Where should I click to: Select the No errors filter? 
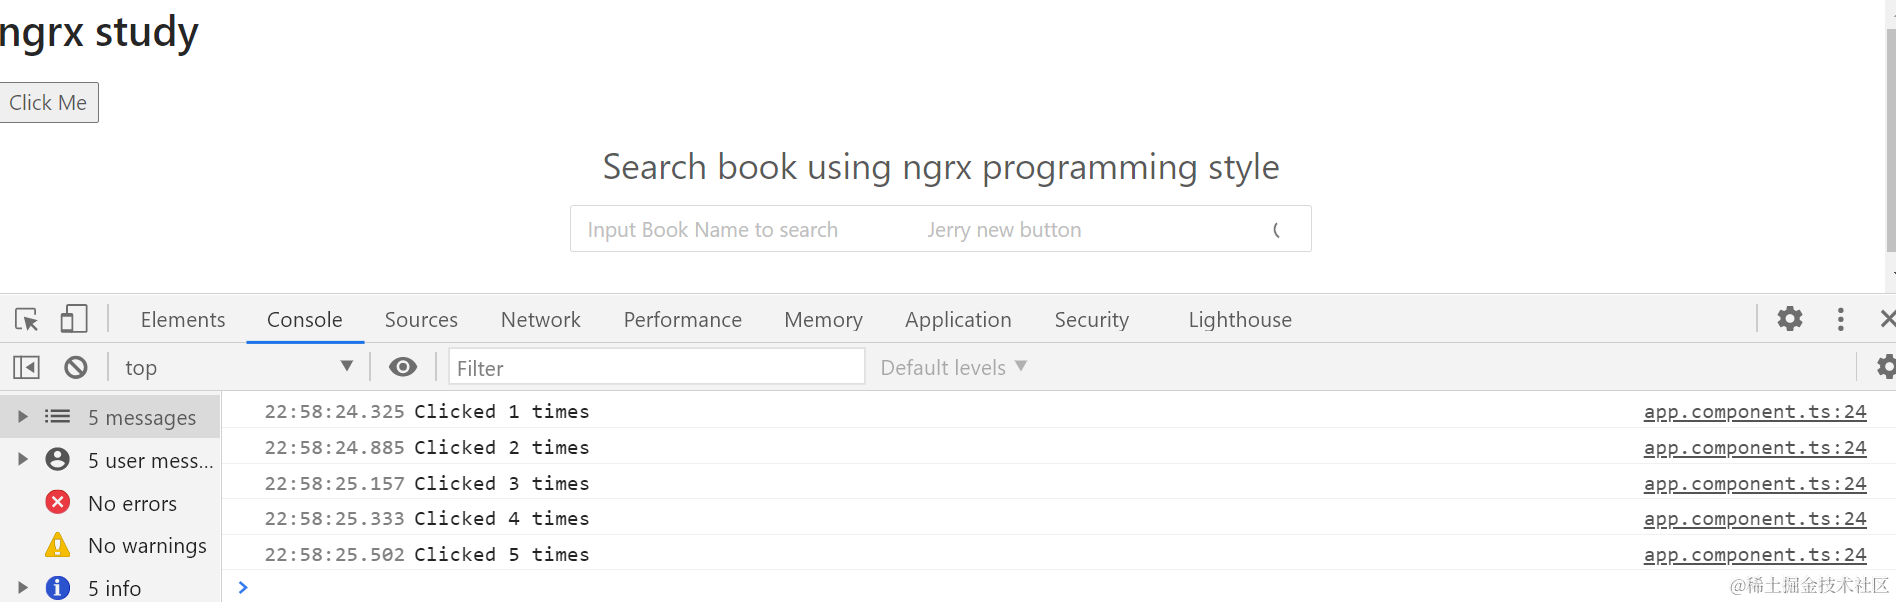coord(131,504)
